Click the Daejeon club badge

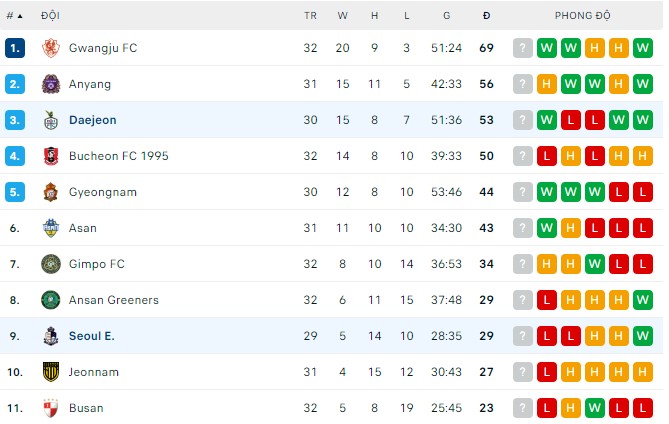(50, 120)
